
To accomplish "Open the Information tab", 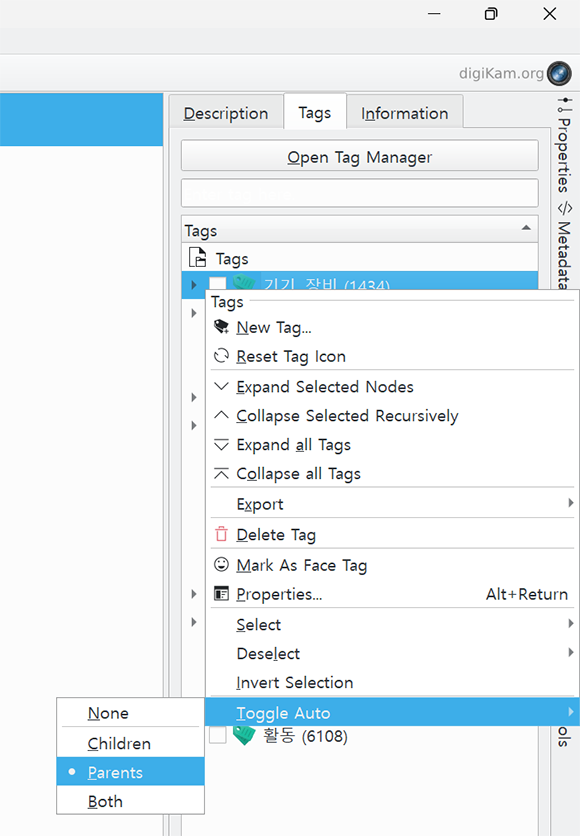I will 405,113.
